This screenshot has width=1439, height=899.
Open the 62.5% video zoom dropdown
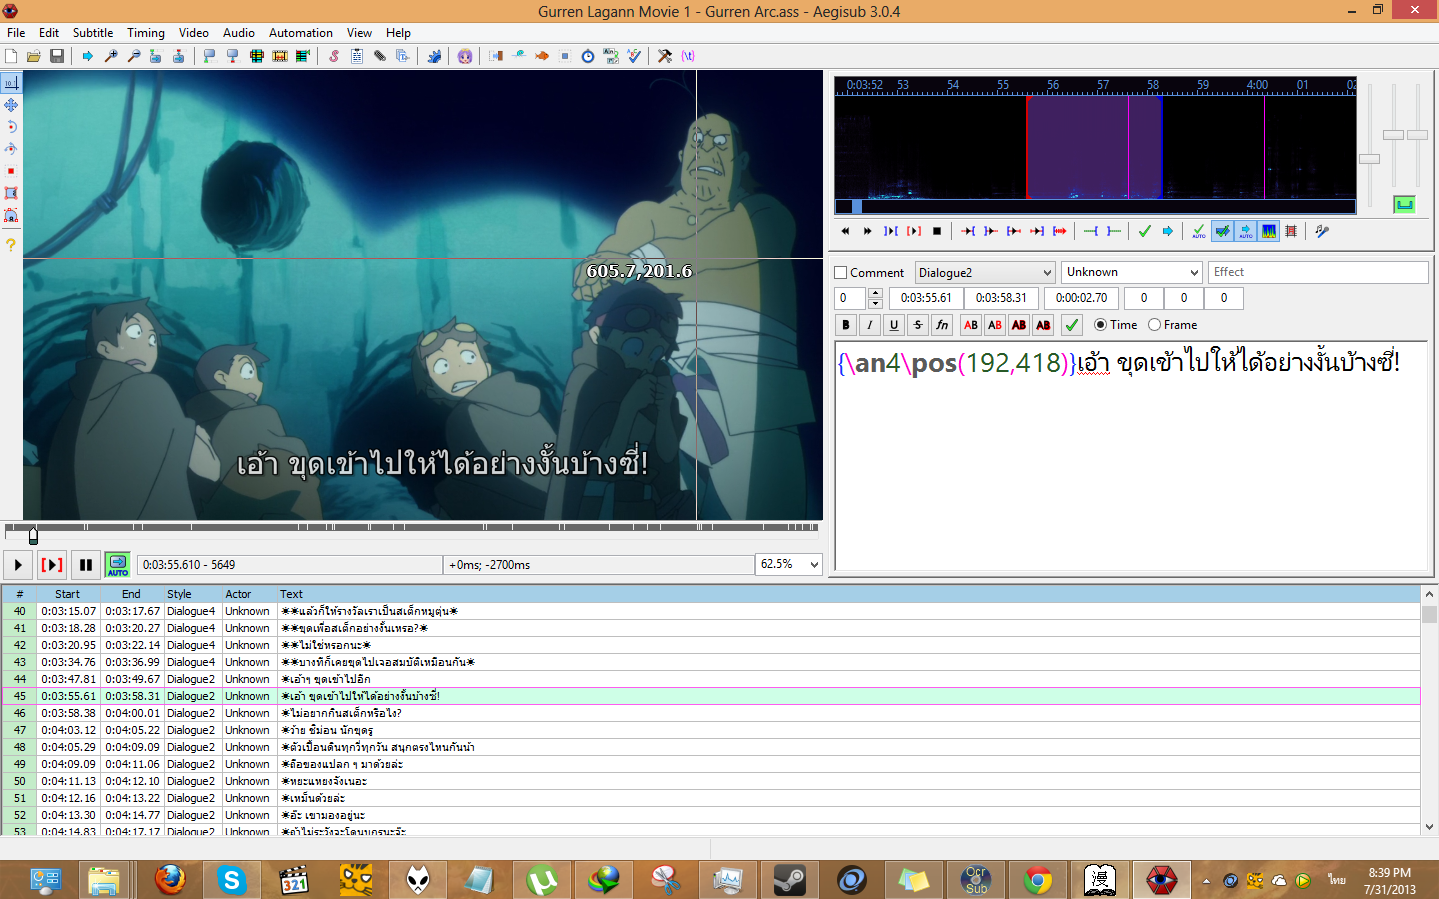point(789,564)
